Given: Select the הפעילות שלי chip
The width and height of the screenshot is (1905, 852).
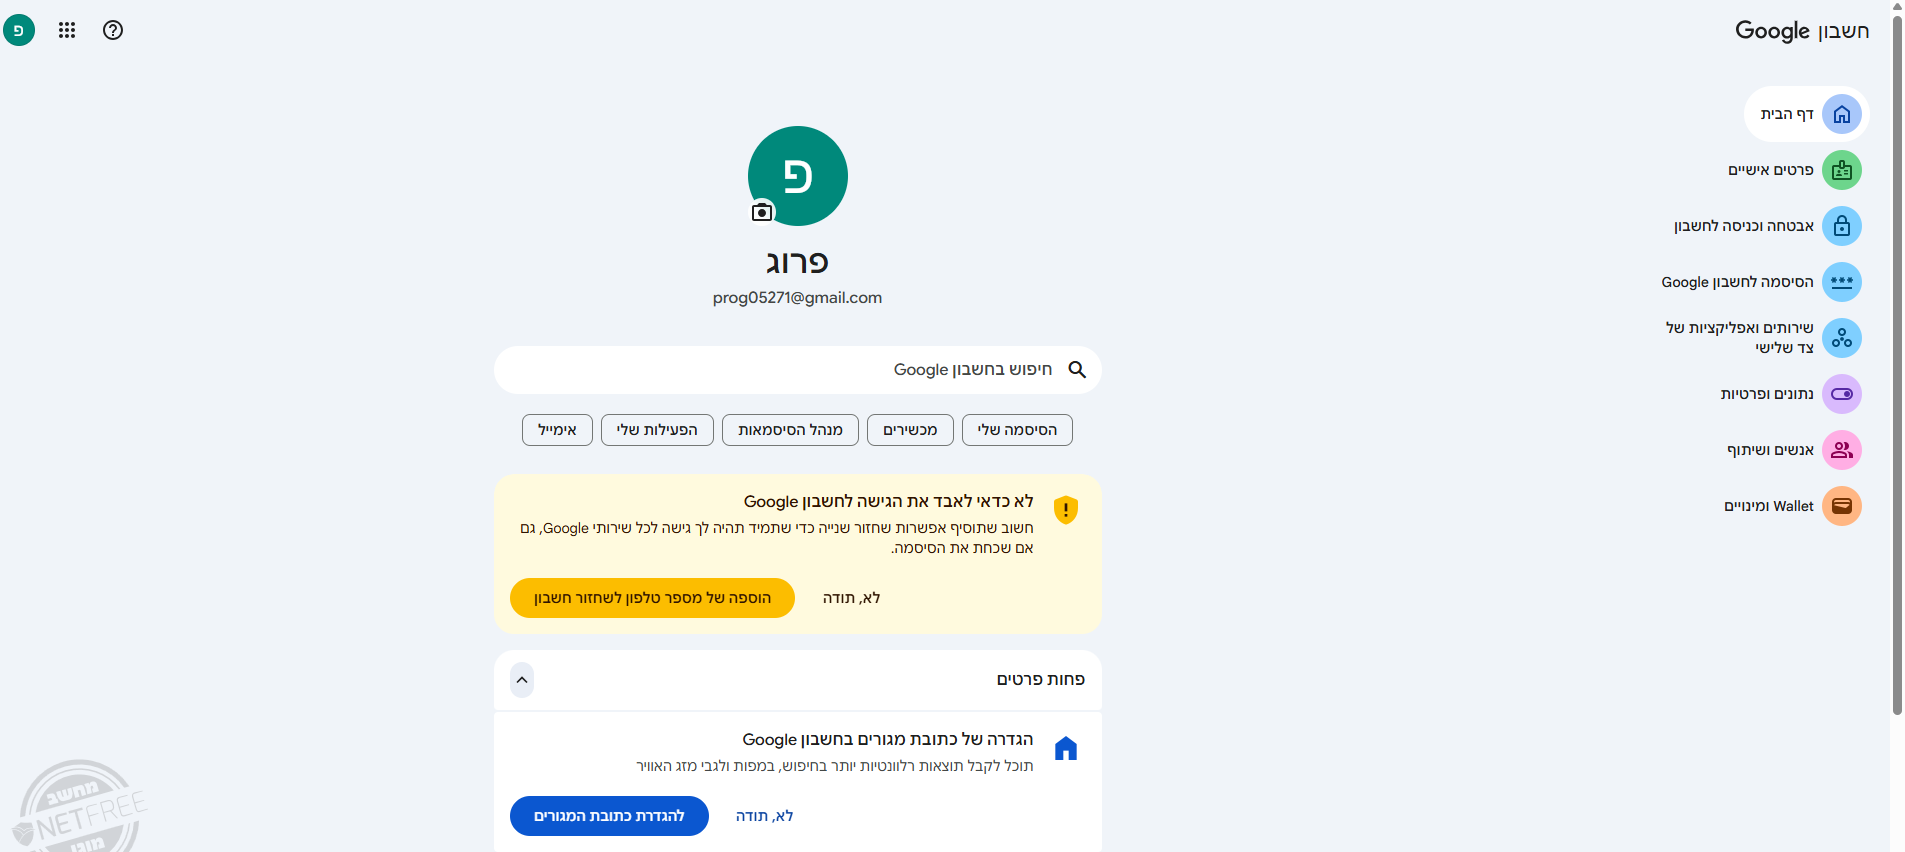Looking at the screenshot, I should click(x=657, y=430).
